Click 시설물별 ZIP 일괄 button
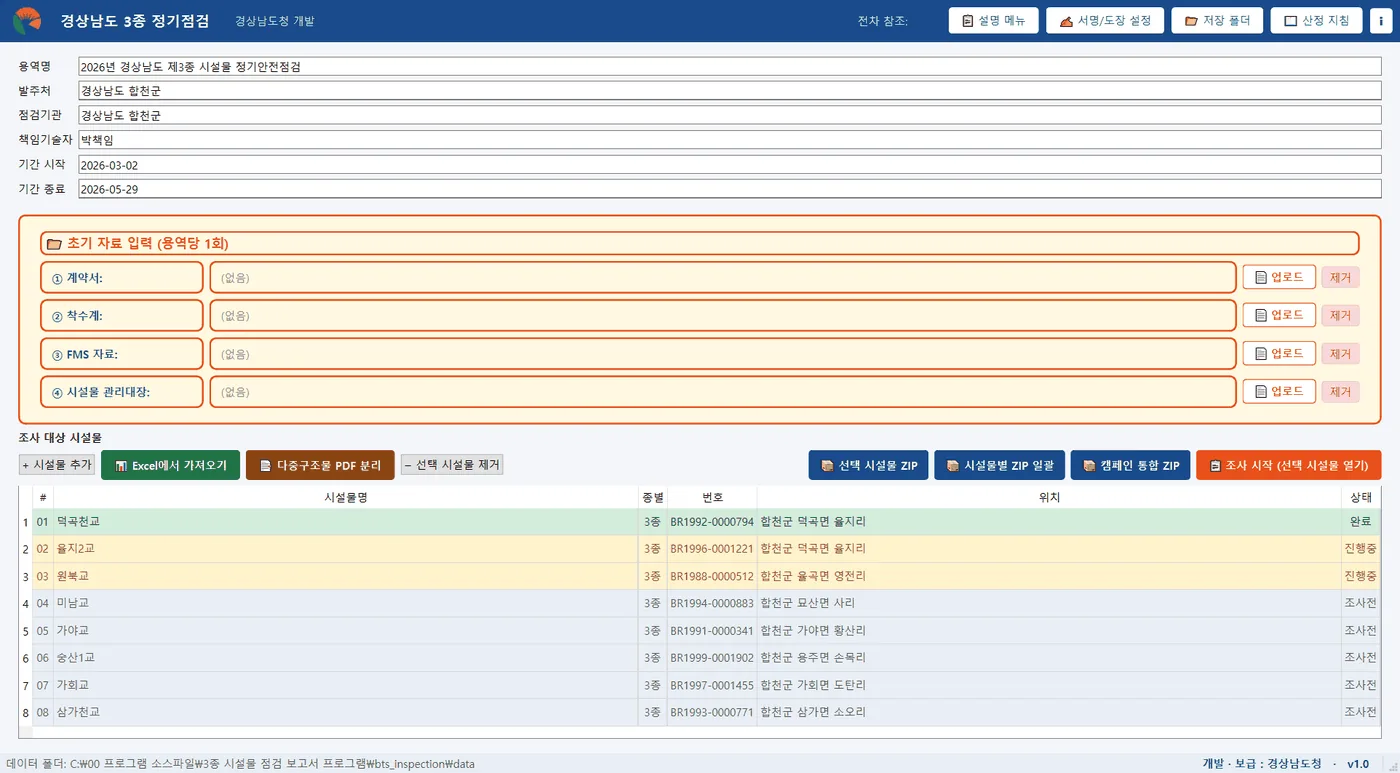The width and height of the screenshot is (1400, 773). tap(1000, 465)
